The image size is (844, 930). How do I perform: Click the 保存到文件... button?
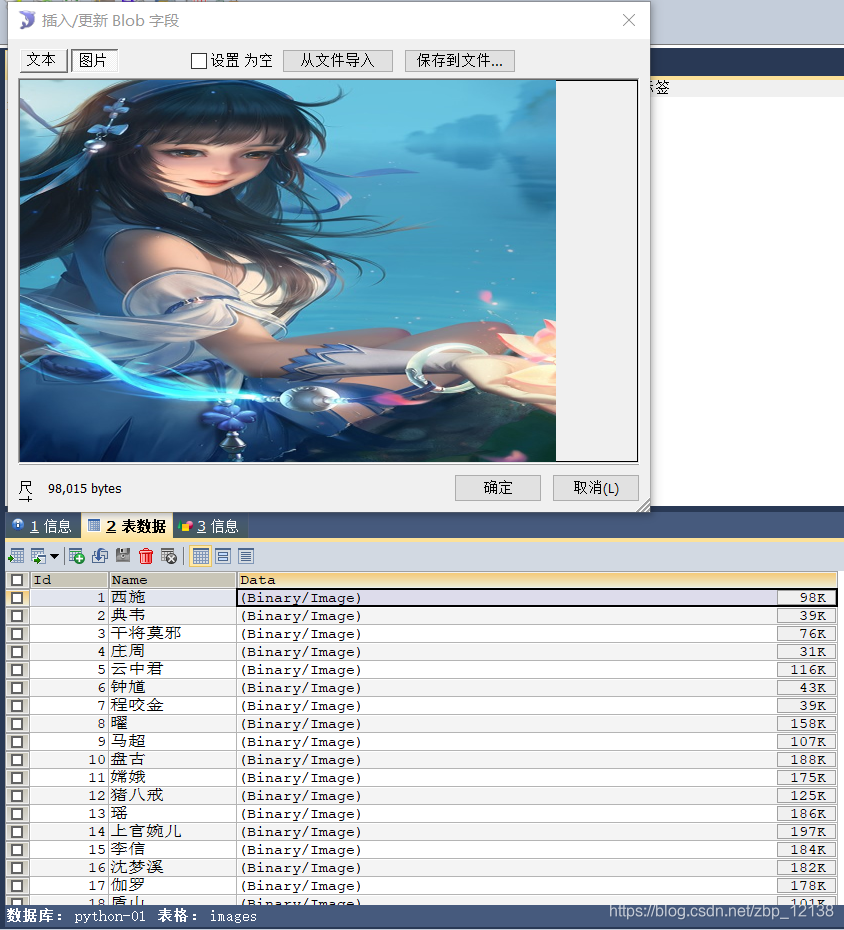tap(460, 60)
